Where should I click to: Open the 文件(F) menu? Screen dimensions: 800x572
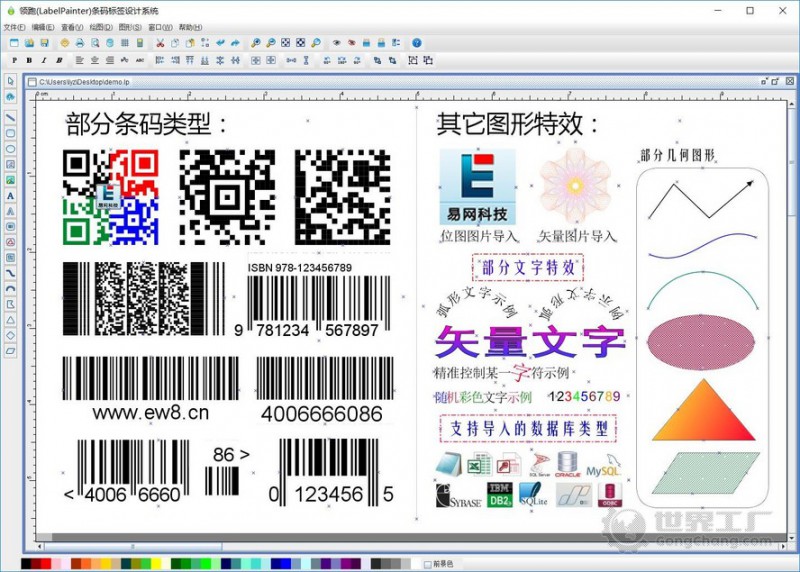tap(14, 27)
